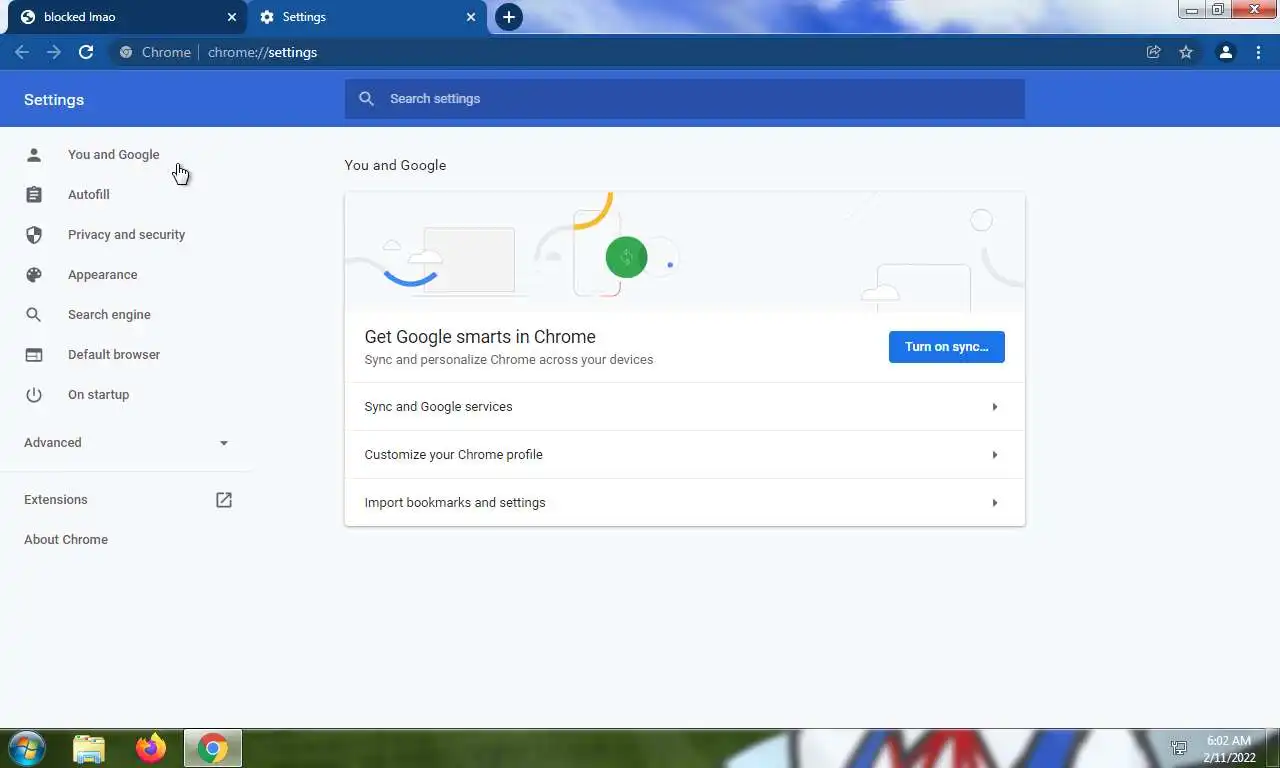Viewport: 1280px width, 768px height.
Task: Click the network icon in system tray
Action: click(x=1179, y=748)
